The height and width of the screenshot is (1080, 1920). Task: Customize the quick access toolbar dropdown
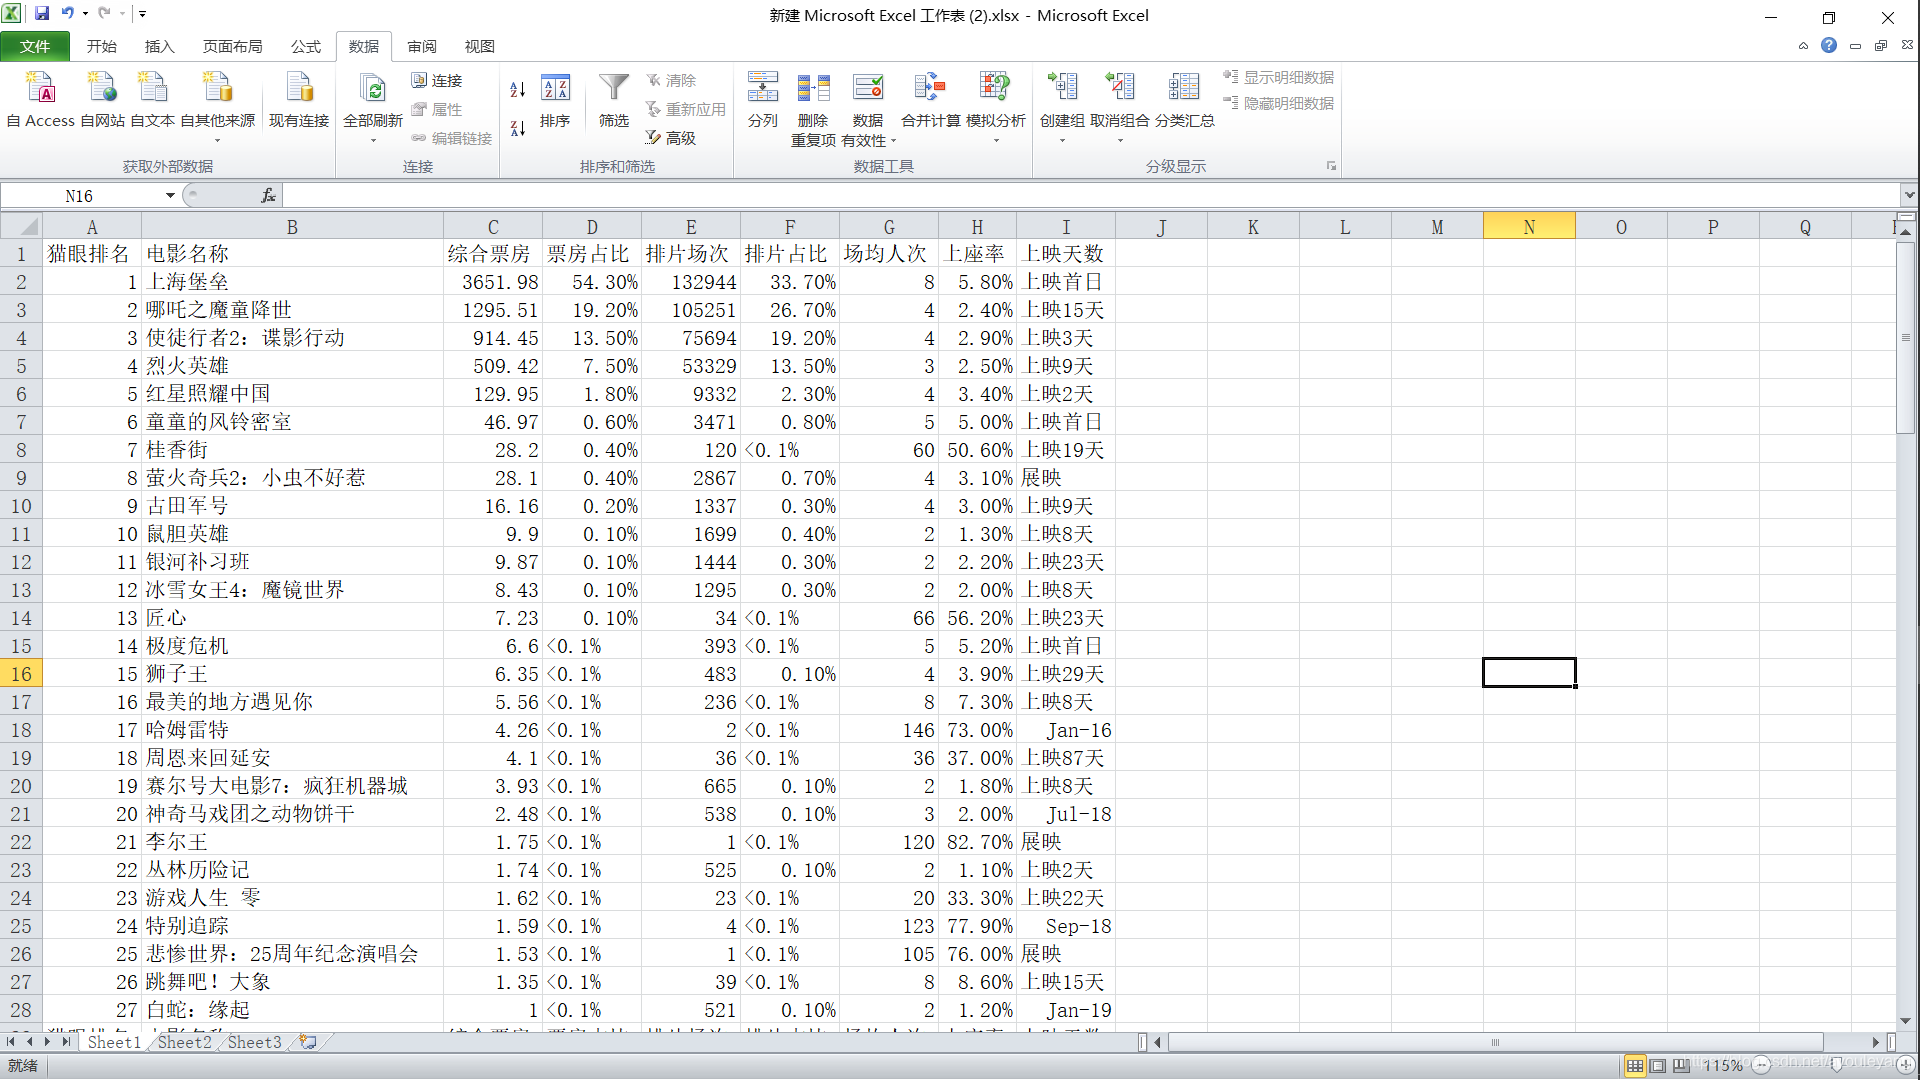[143, 14]
